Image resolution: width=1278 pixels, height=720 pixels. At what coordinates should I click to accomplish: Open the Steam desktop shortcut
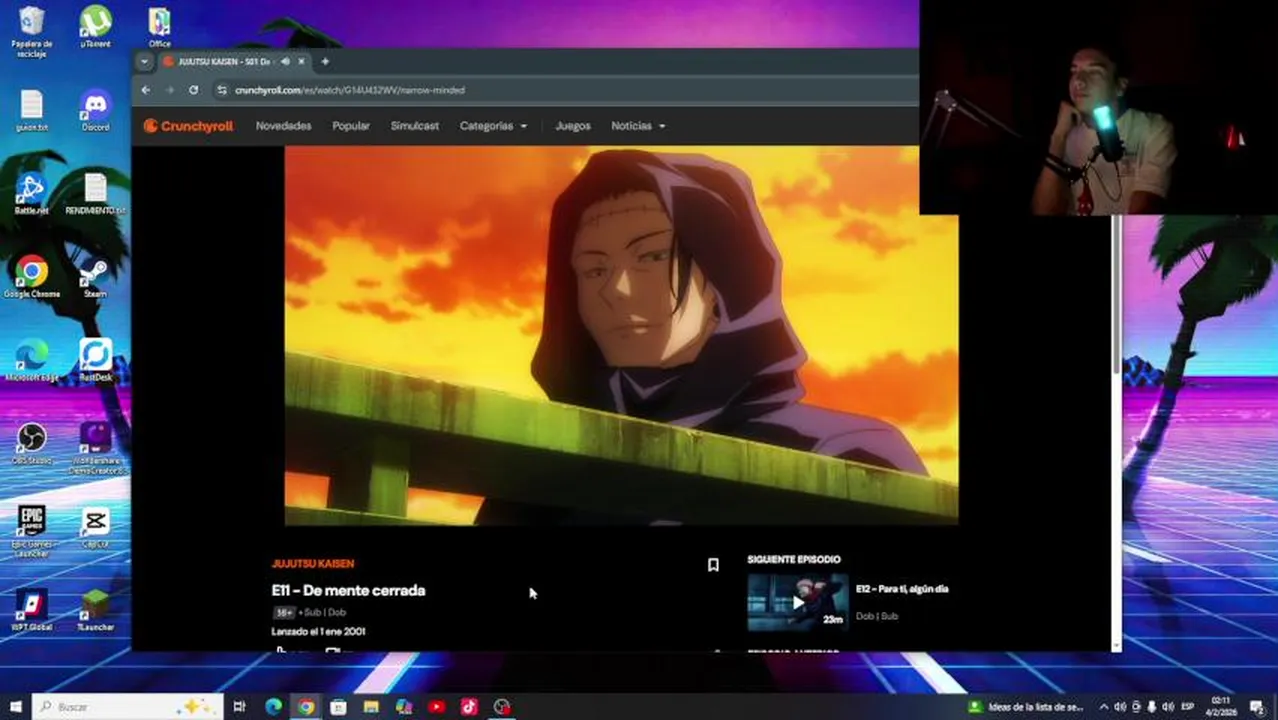95,277
